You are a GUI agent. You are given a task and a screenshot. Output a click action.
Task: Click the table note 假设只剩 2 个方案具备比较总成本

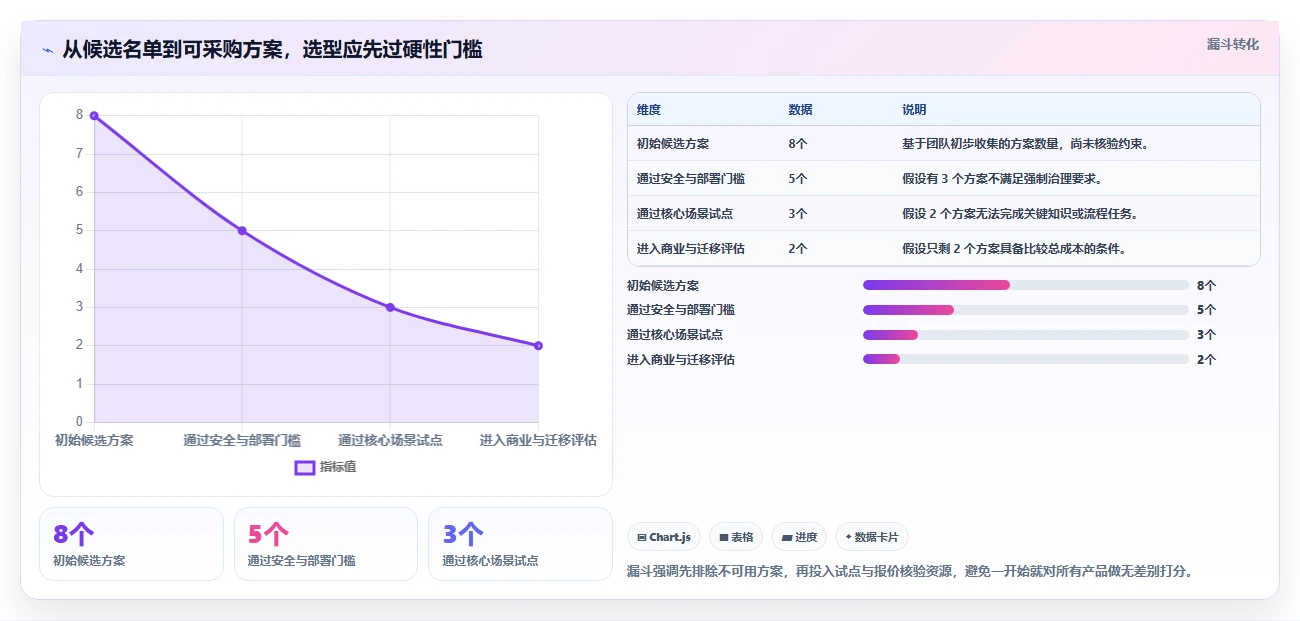[x=1014, y=249]
